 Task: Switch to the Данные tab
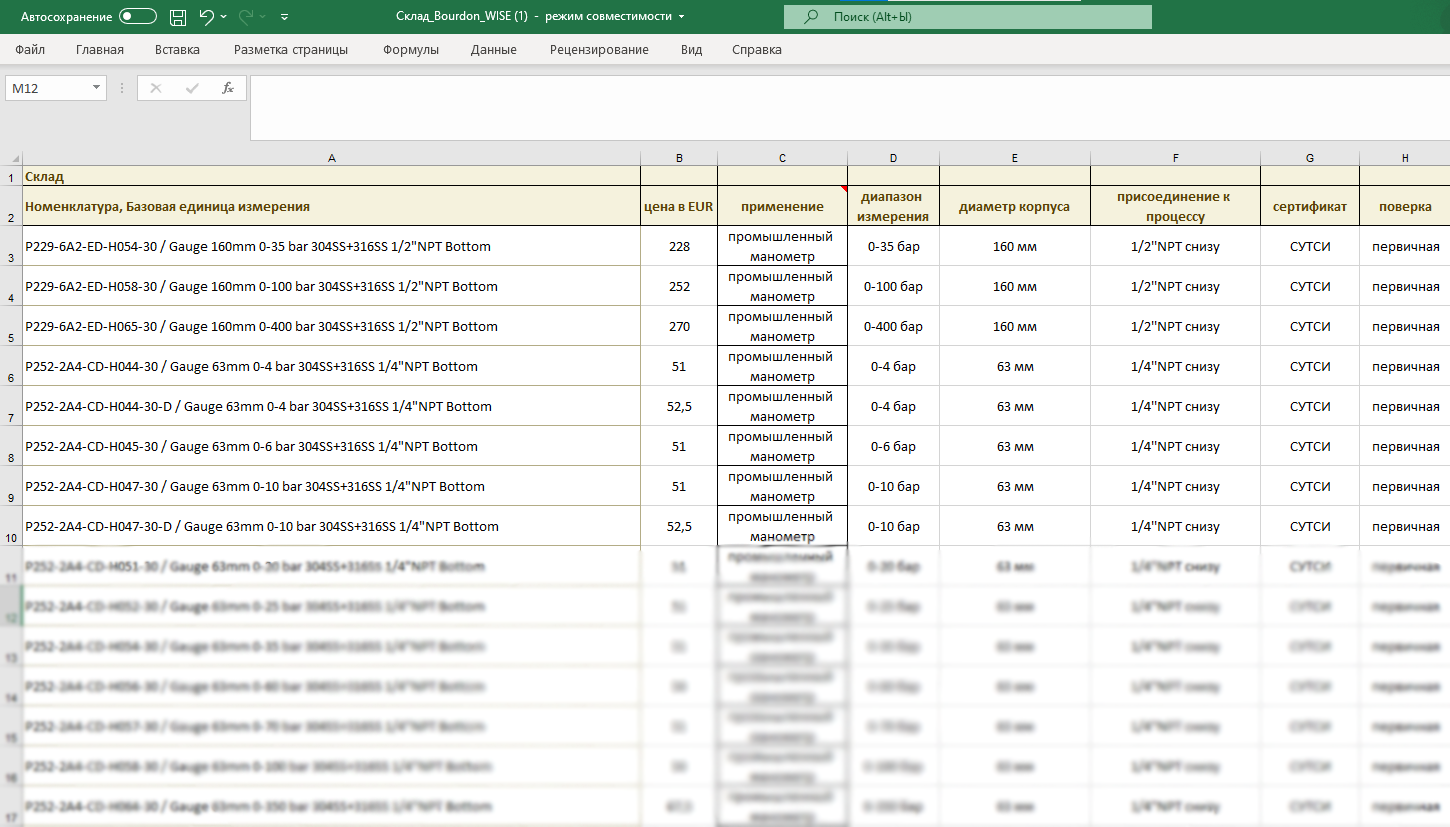[493, 50]
